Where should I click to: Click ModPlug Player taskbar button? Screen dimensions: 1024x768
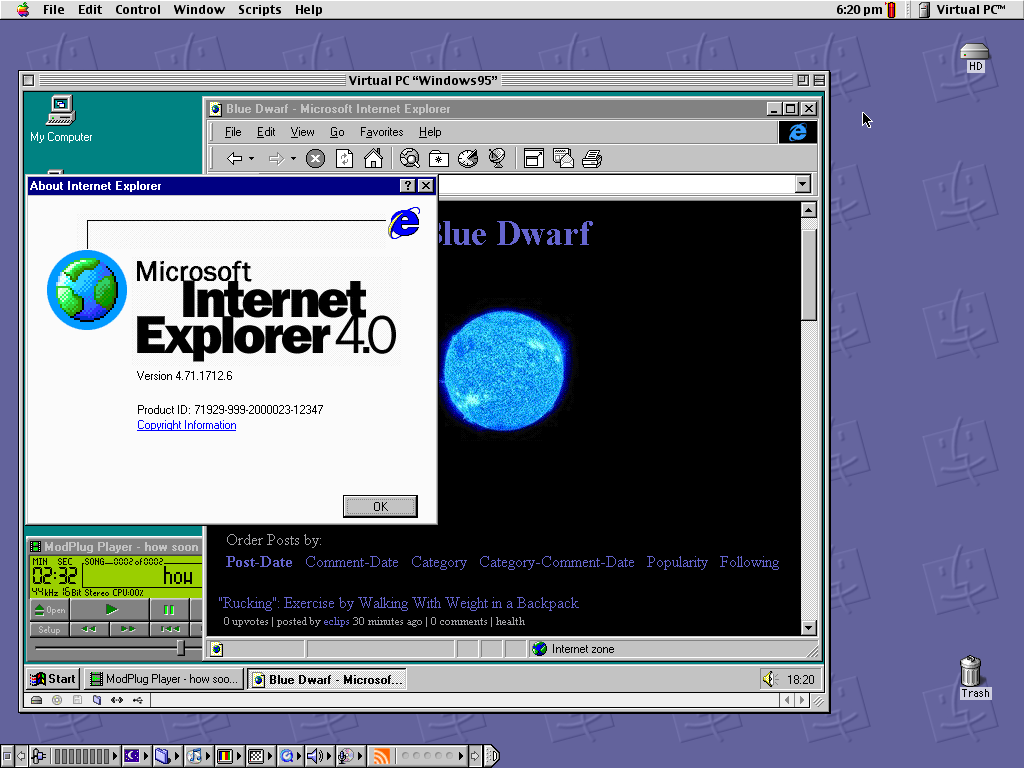[165, 679]
